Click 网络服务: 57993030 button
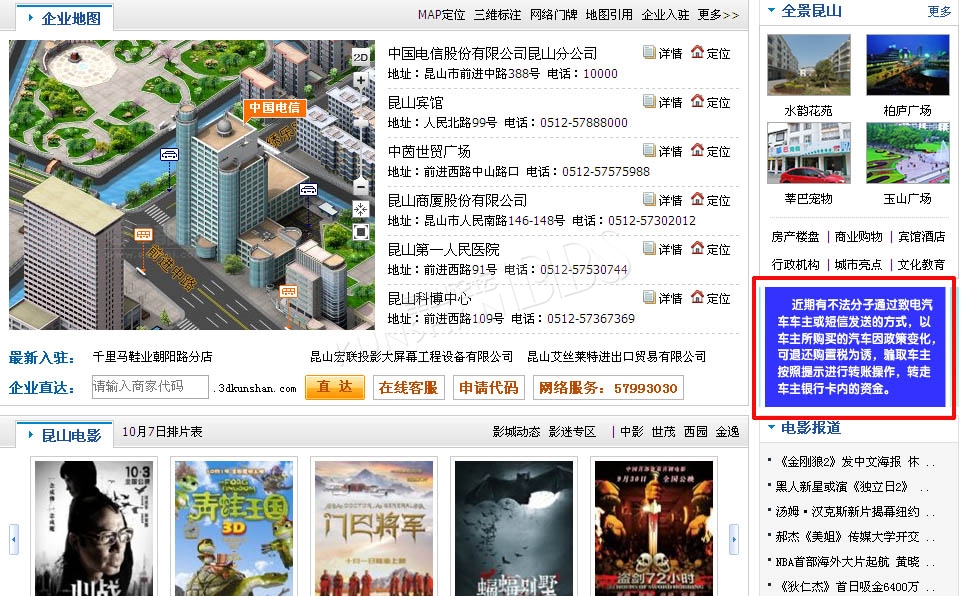This screenshot has width=964, height=596. click(608, 387)
